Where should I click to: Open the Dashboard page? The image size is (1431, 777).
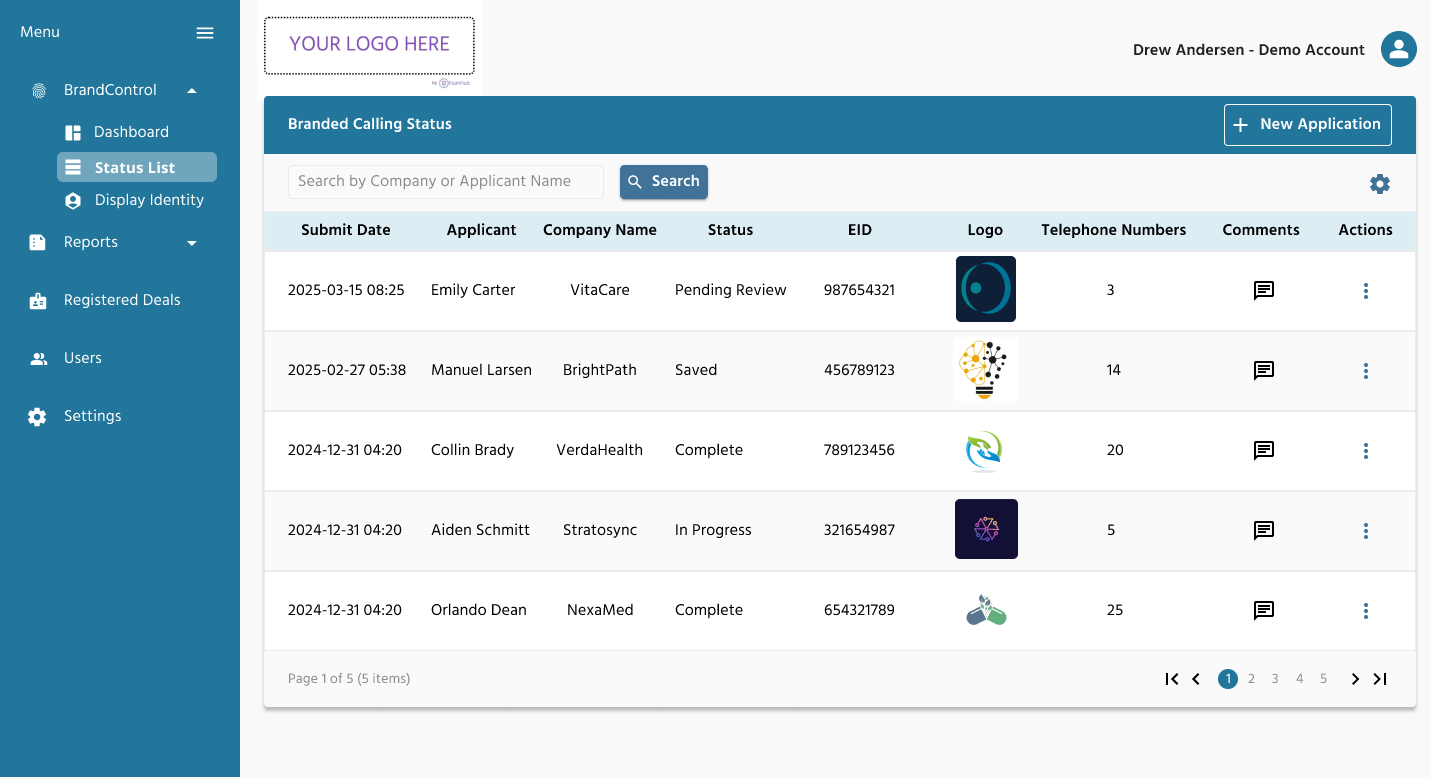(x=131, y=132)
